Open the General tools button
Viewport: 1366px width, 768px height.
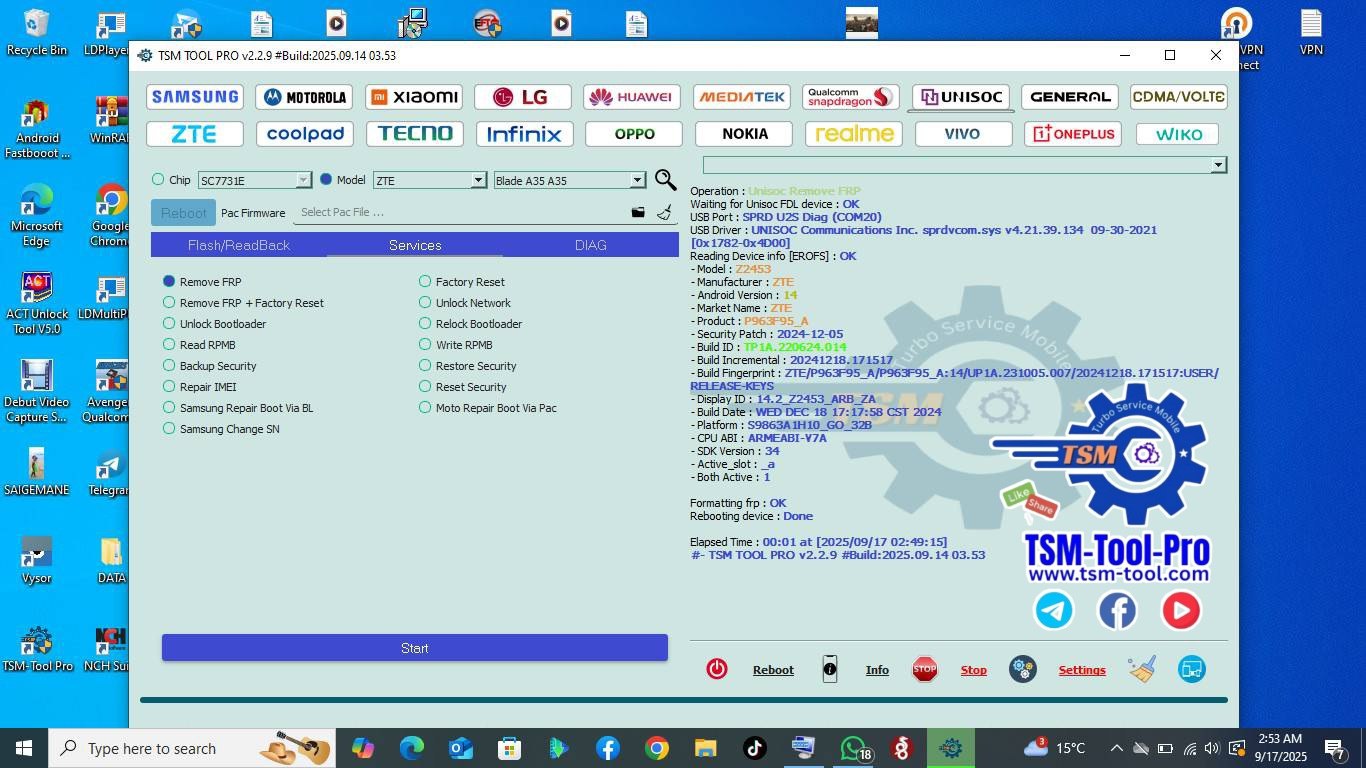click(1070, 97)
